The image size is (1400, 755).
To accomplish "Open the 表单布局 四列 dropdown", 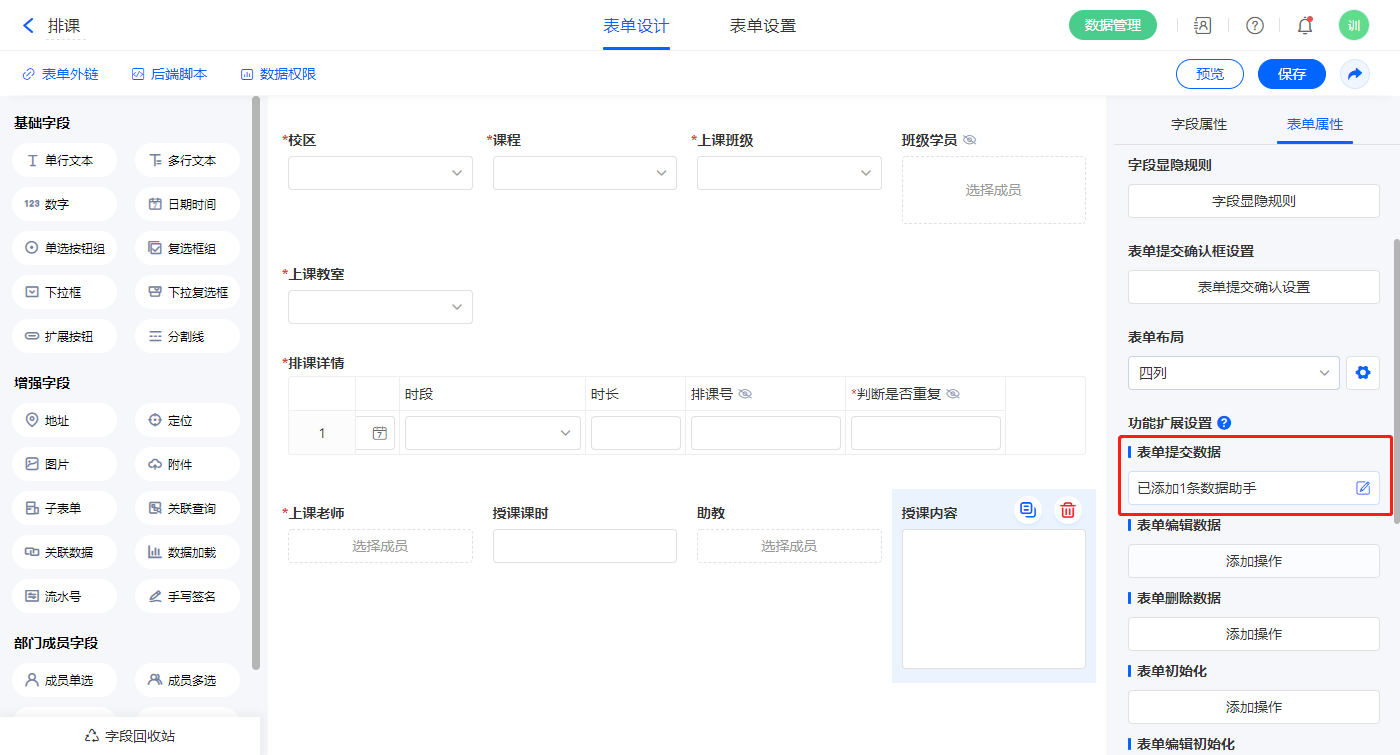I will tap(1233, 373).
